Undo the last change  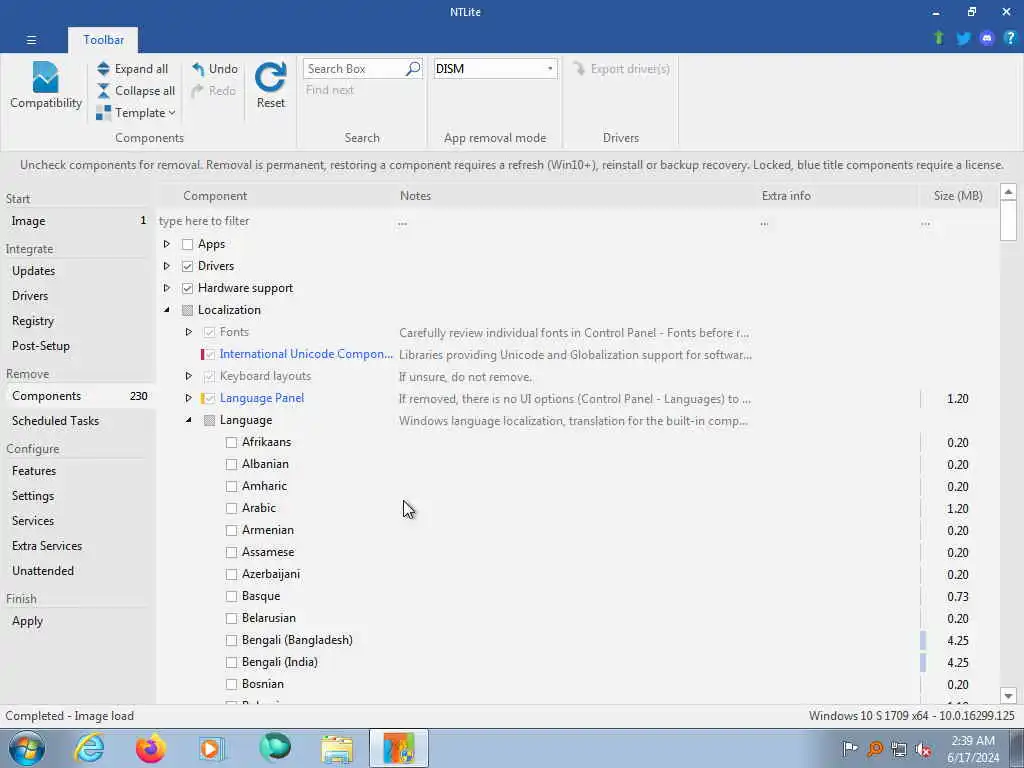click(215, 69)
